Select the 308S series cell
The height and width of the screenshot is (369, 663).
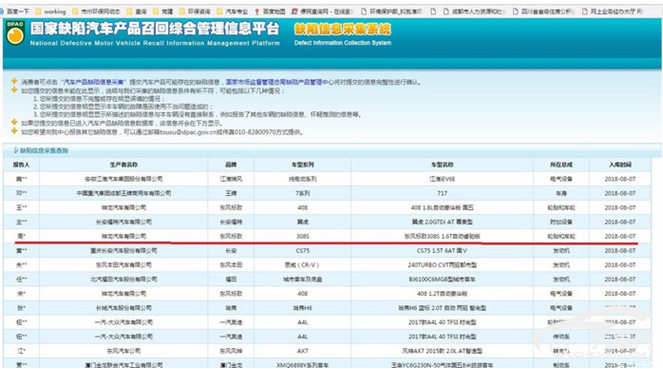pos(302,236)
